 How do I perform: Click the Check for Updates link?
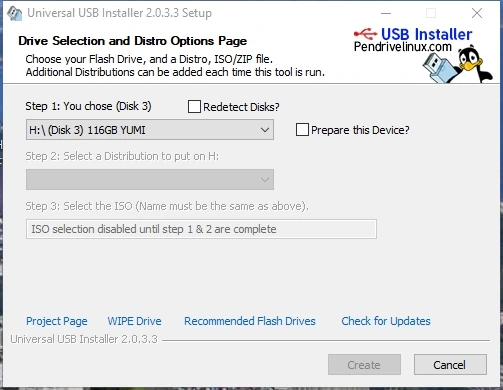pos(386,321)
